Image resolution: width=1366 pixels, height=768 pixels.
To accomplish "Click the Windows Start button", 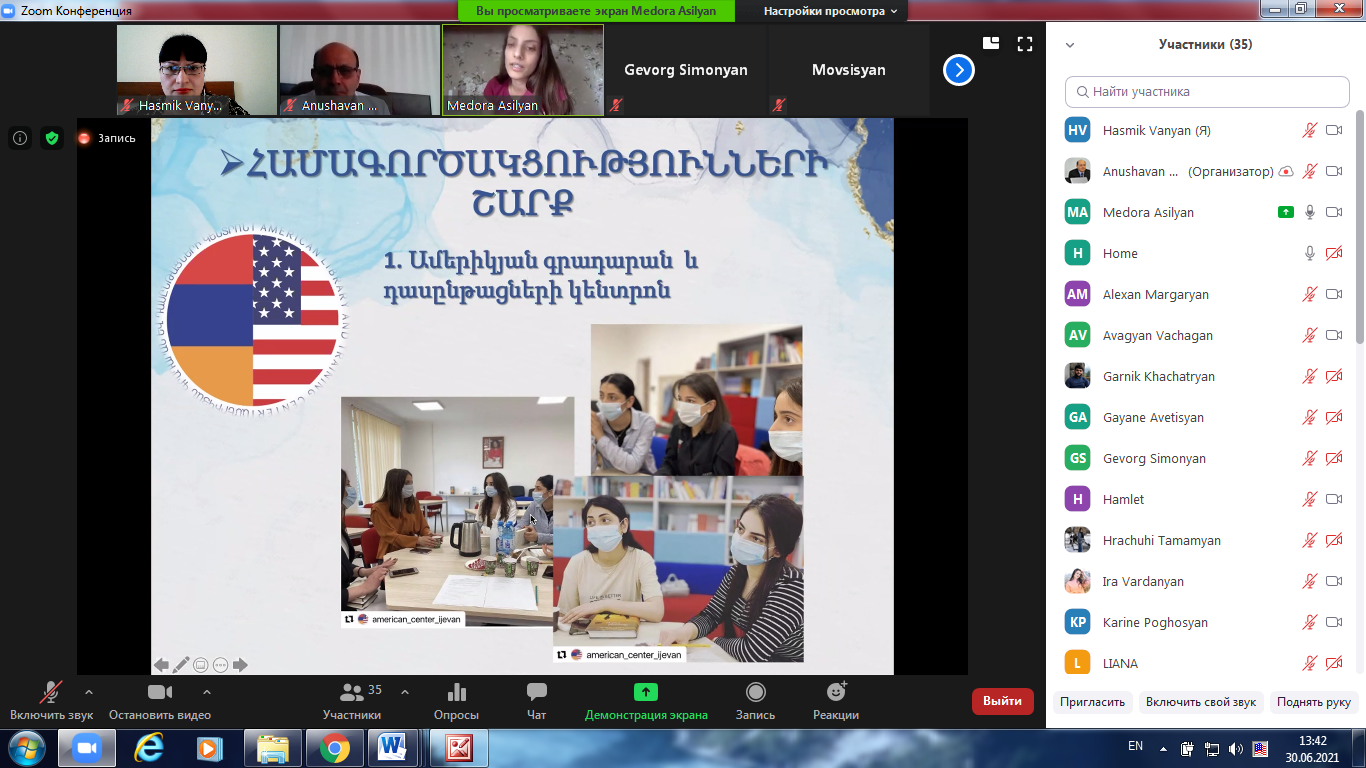I will click(26, 748).
